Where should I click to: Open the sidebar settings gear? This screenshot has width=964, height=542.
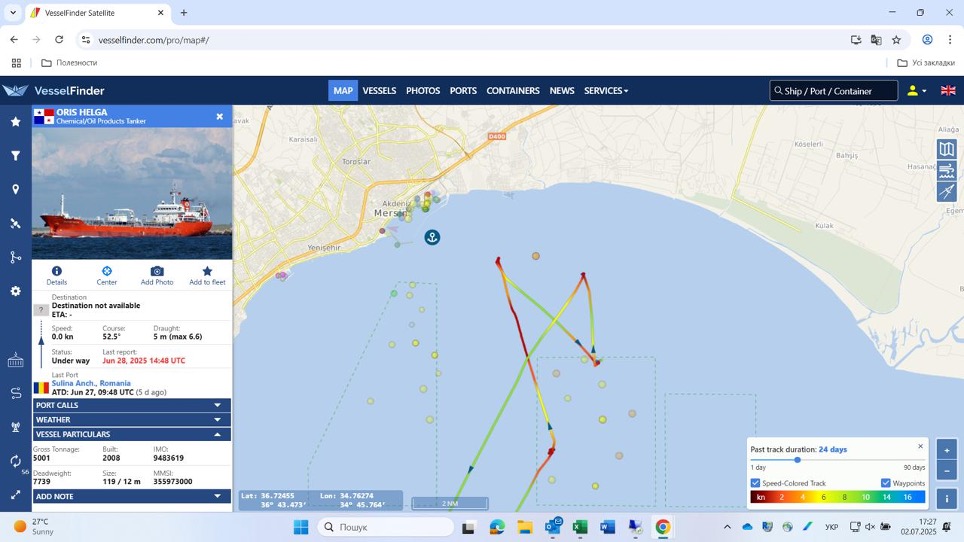pyautogui.click(x=15, y=291)
